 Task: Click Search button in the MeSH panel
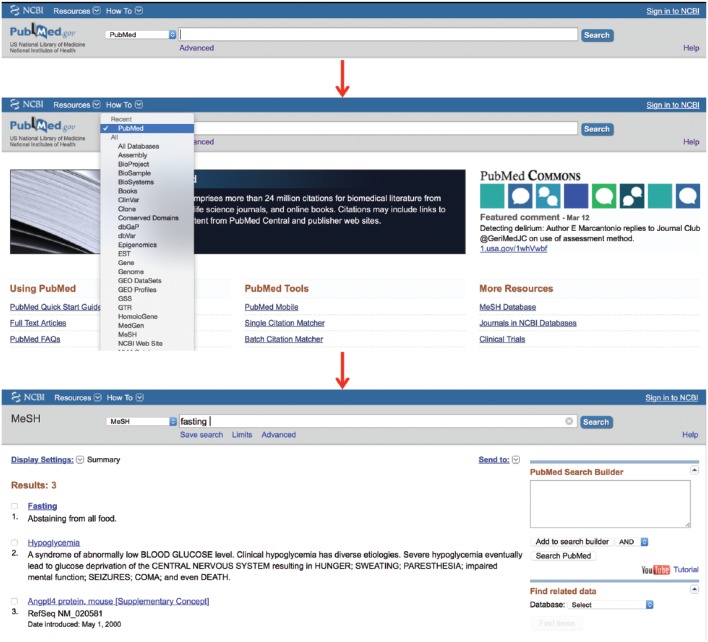pos(596,422)
